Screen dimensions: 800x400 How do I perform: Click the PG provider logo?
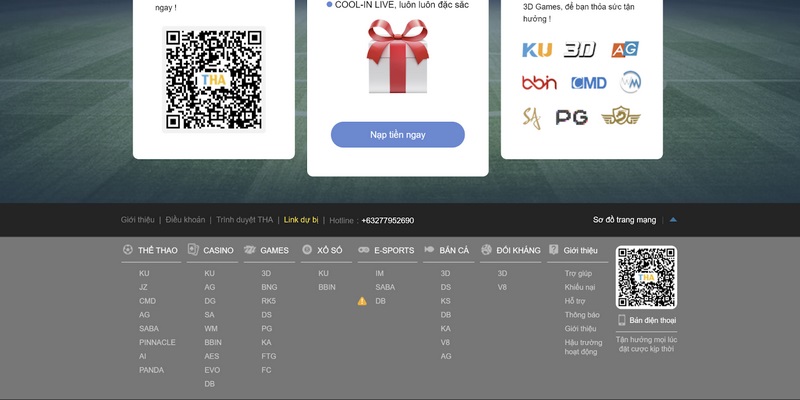point(571,118)
